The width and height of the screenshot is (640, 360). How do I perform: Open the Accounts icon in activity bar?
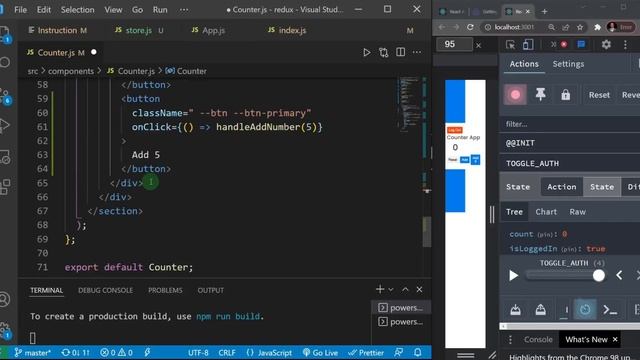pos(5,299)
